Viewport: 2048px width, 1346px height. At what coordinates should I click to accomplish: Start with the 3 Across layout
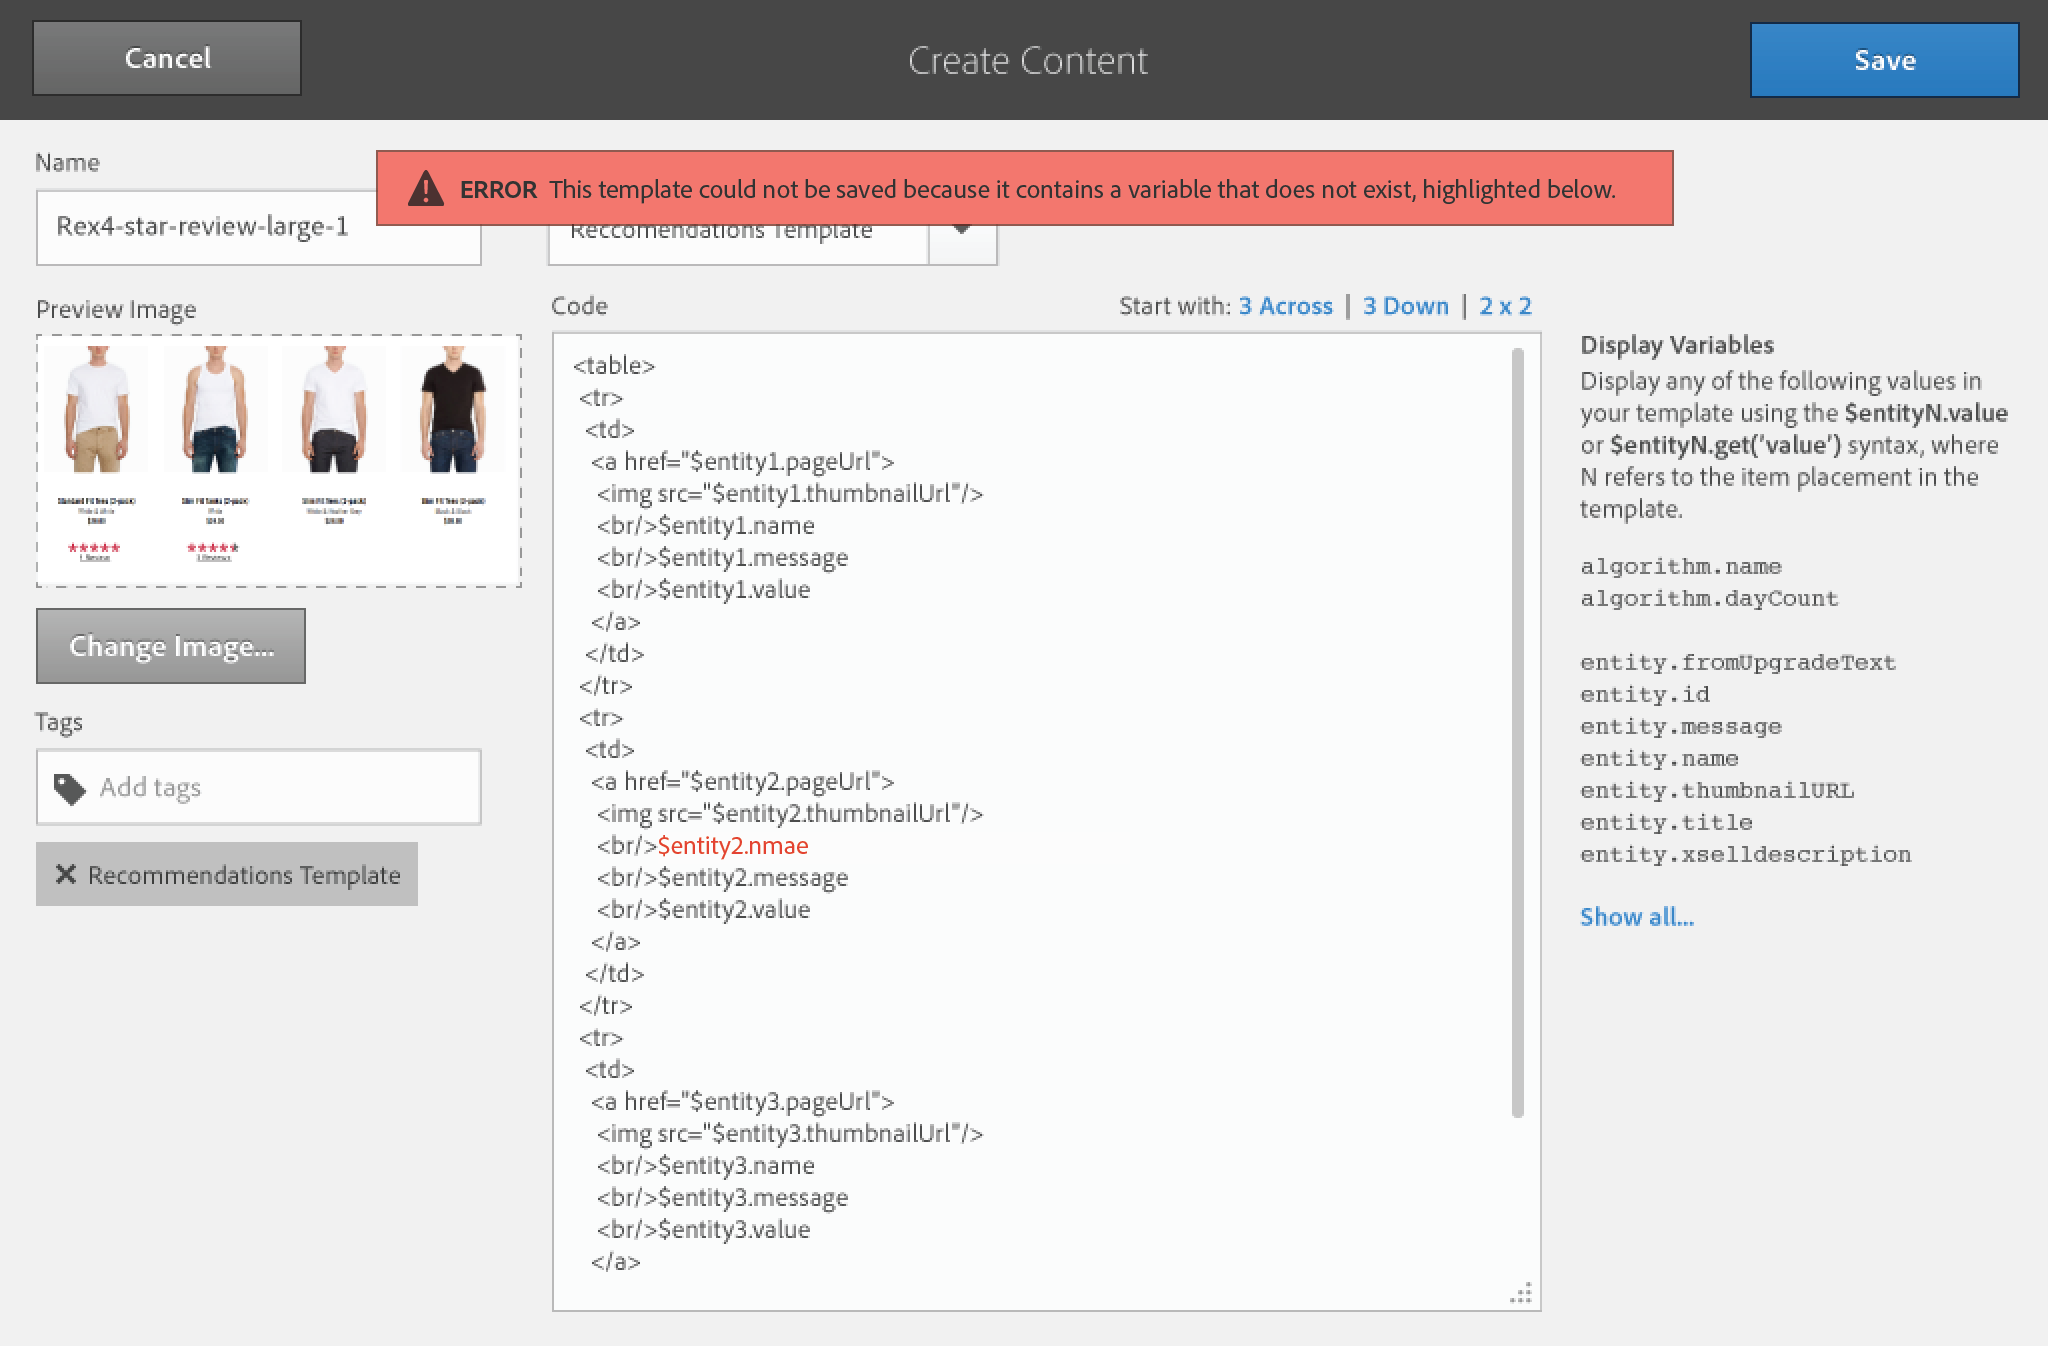1285,306
